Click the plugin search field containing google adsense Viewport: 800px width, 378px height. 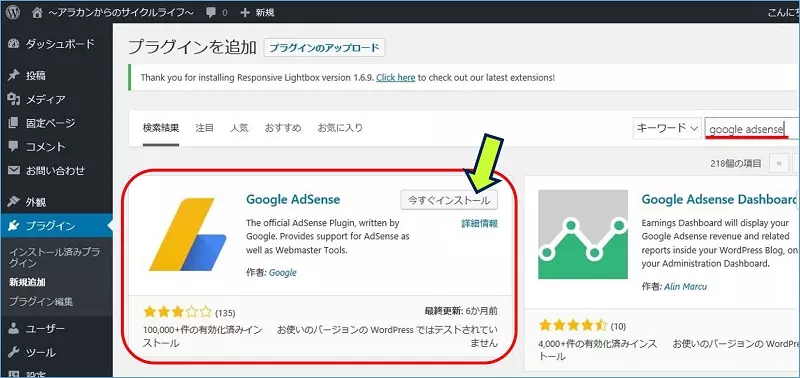click(752, 129)
